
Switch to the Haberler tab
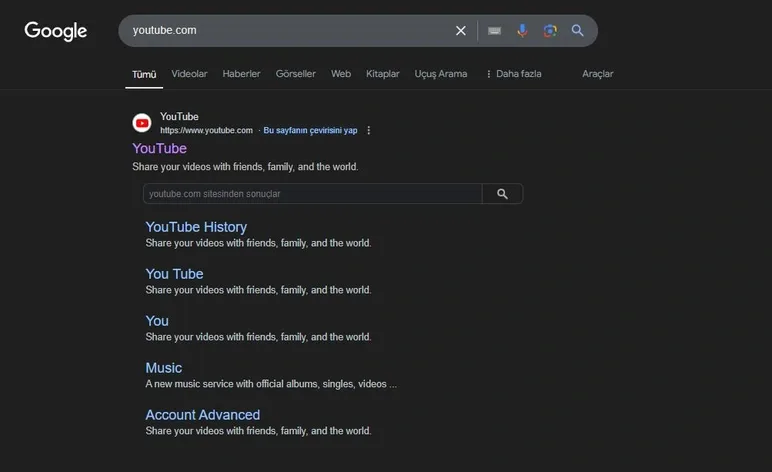pyautogui.click(x=241, y=74)
